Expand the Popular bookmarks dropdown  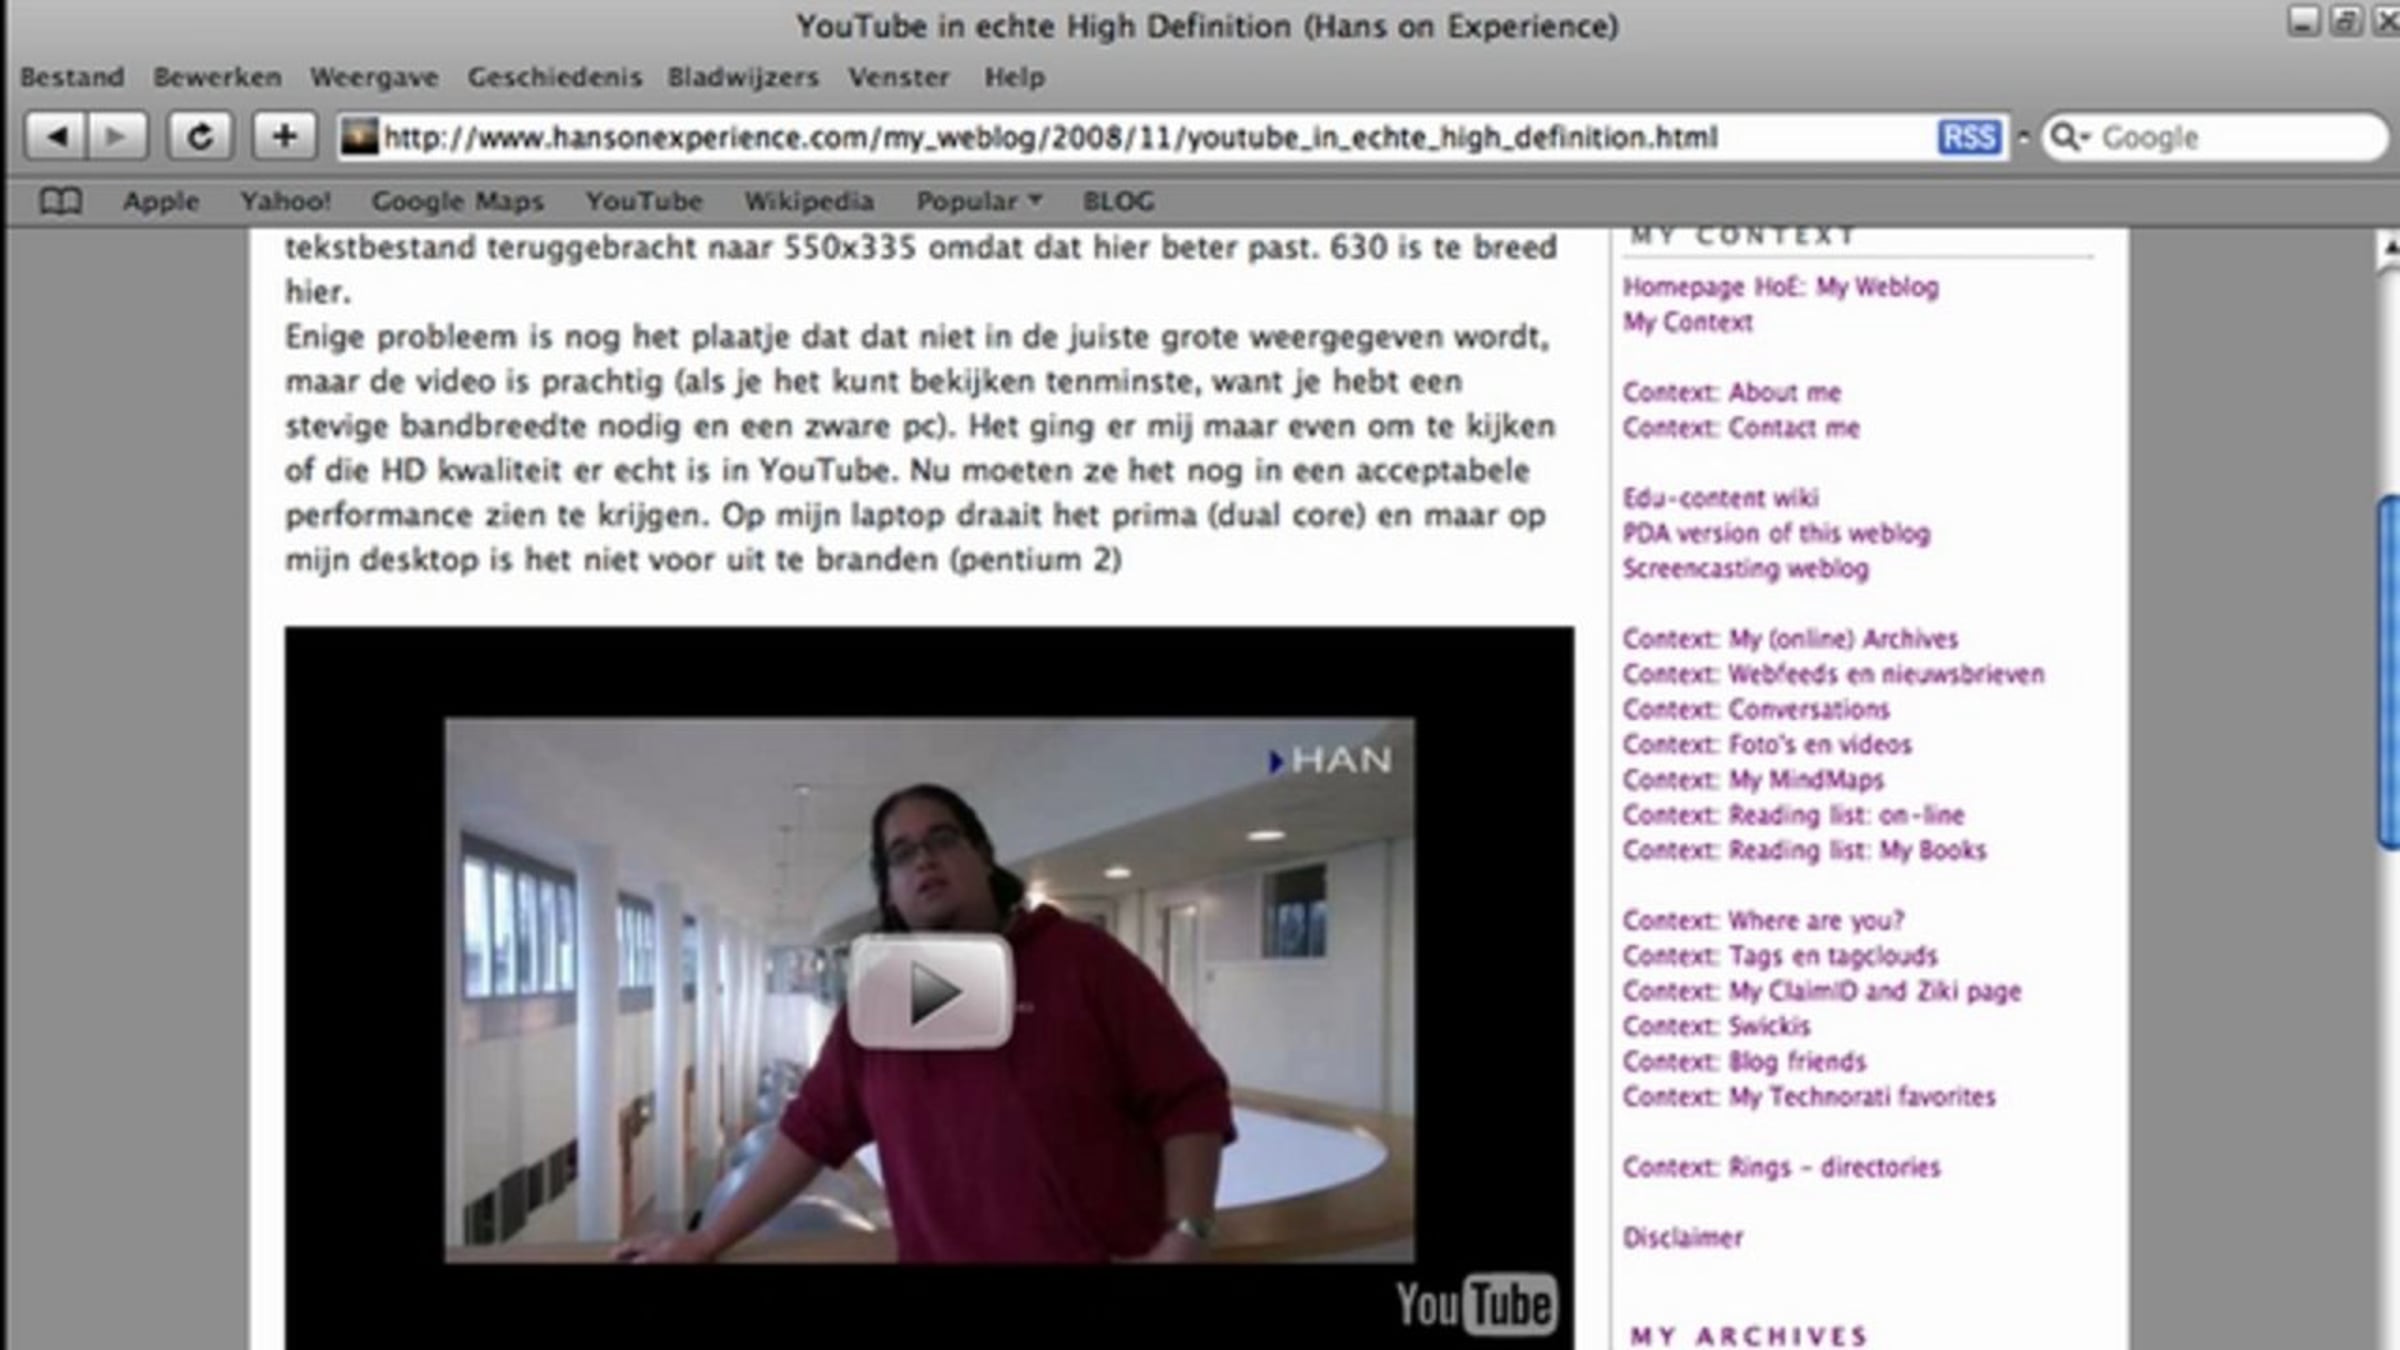(x=979, y=201)
